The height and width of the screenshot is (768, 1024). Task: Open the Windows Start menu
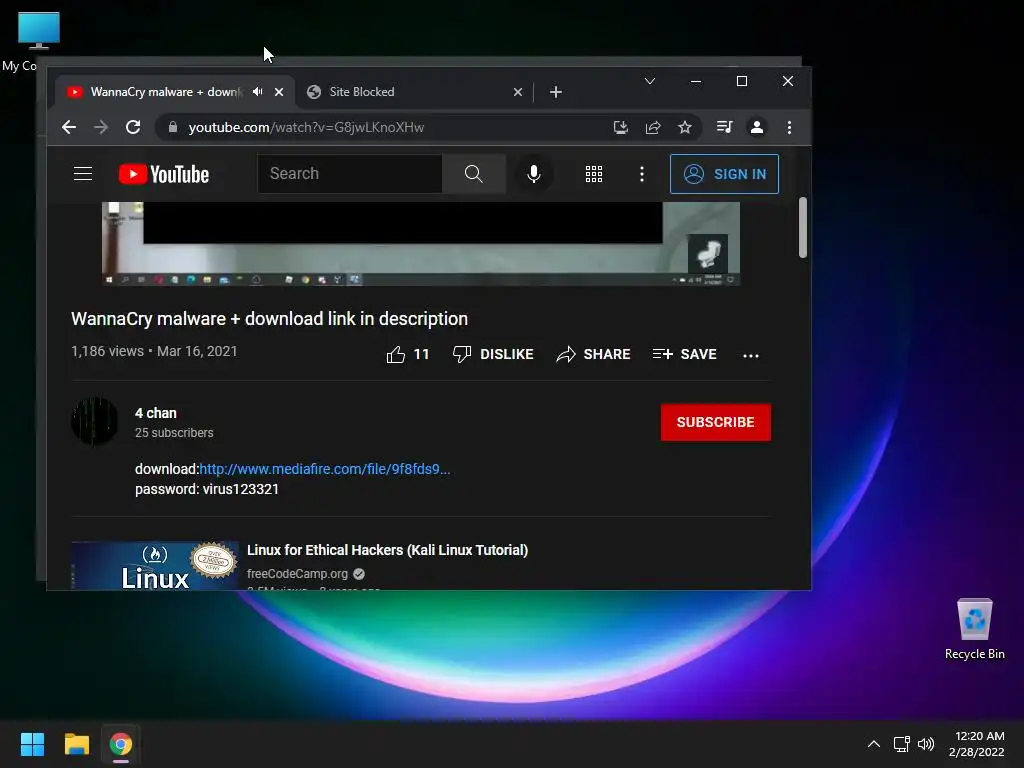(x=32, y=744)
